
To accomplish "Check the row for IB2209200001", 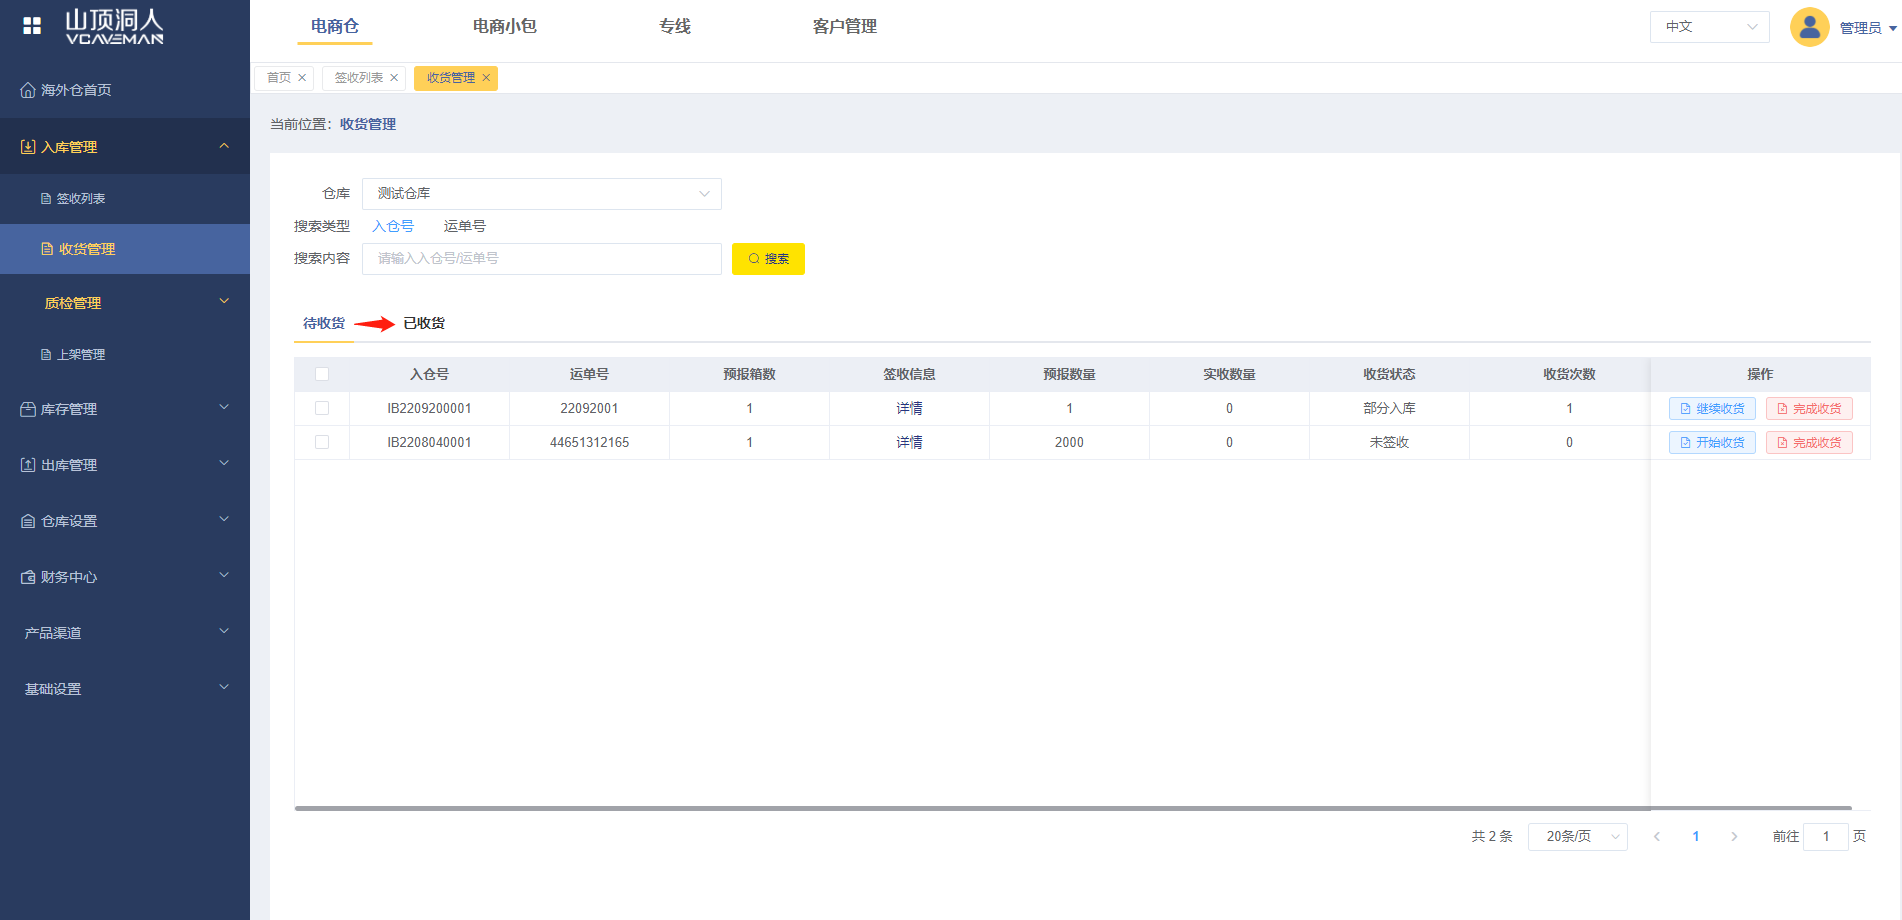I will [x=322, y=408].
